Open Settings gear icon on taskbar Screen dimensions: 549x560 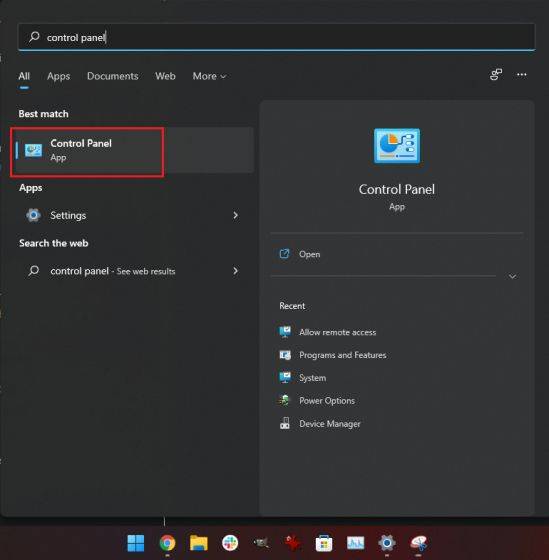(387, 543)
